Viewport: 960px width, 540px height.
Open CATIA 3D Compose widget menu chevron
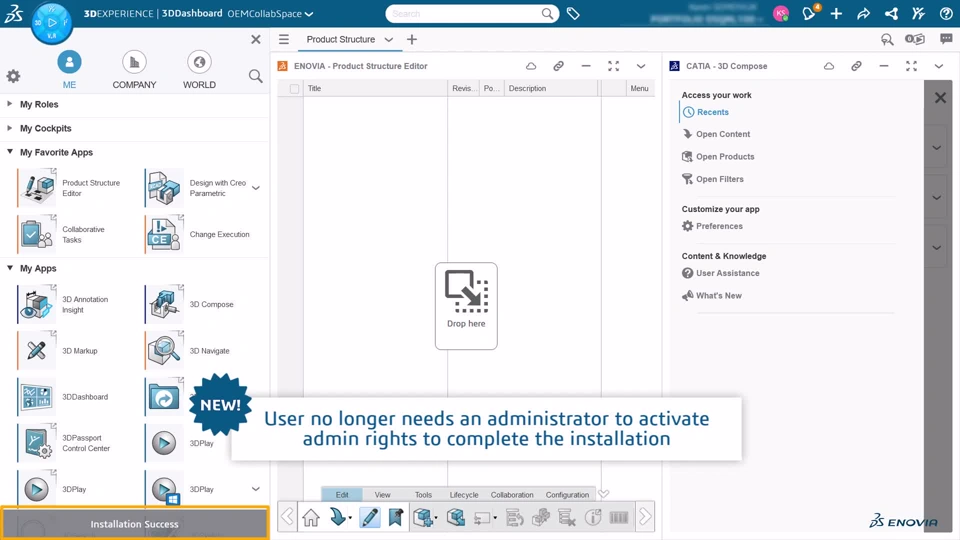pos(939,66)
